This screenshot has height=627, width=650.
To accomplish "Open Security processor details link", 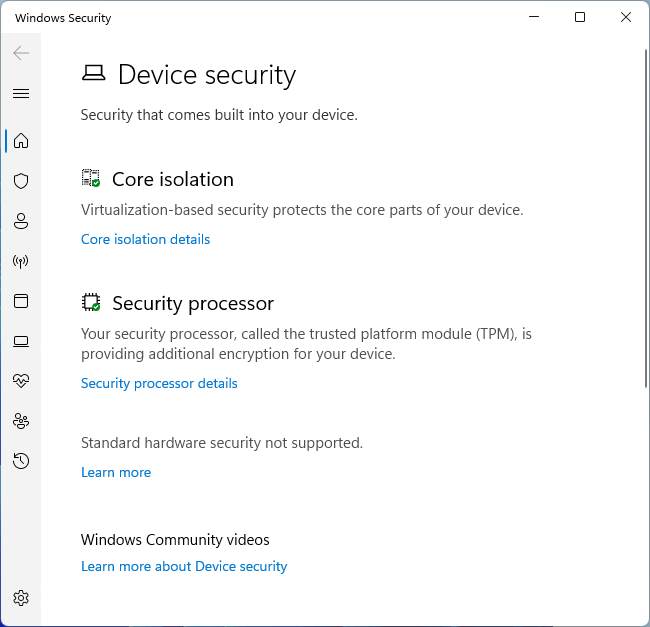I will [159, 383].
